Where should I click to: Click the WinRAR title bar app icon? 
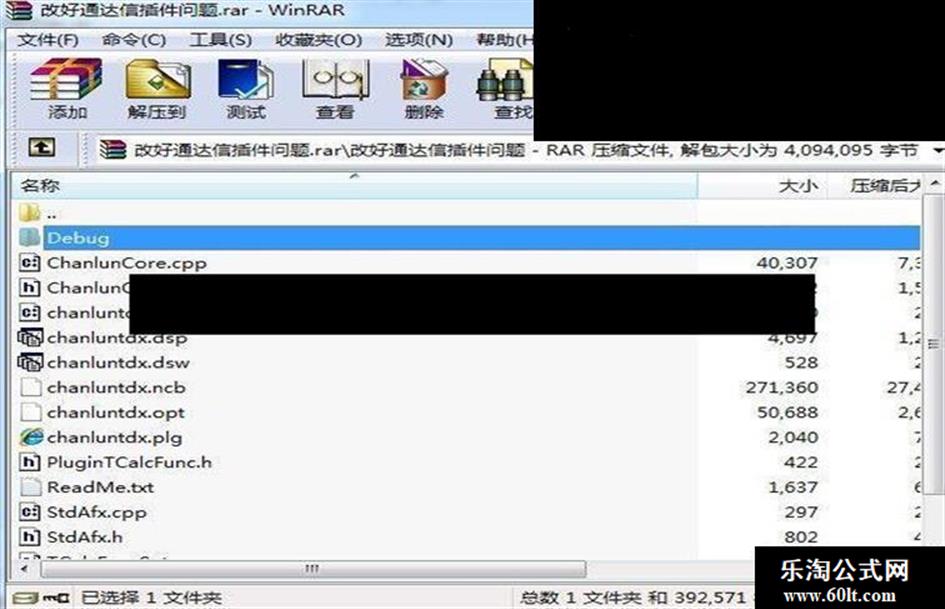[x=18, y=10]
